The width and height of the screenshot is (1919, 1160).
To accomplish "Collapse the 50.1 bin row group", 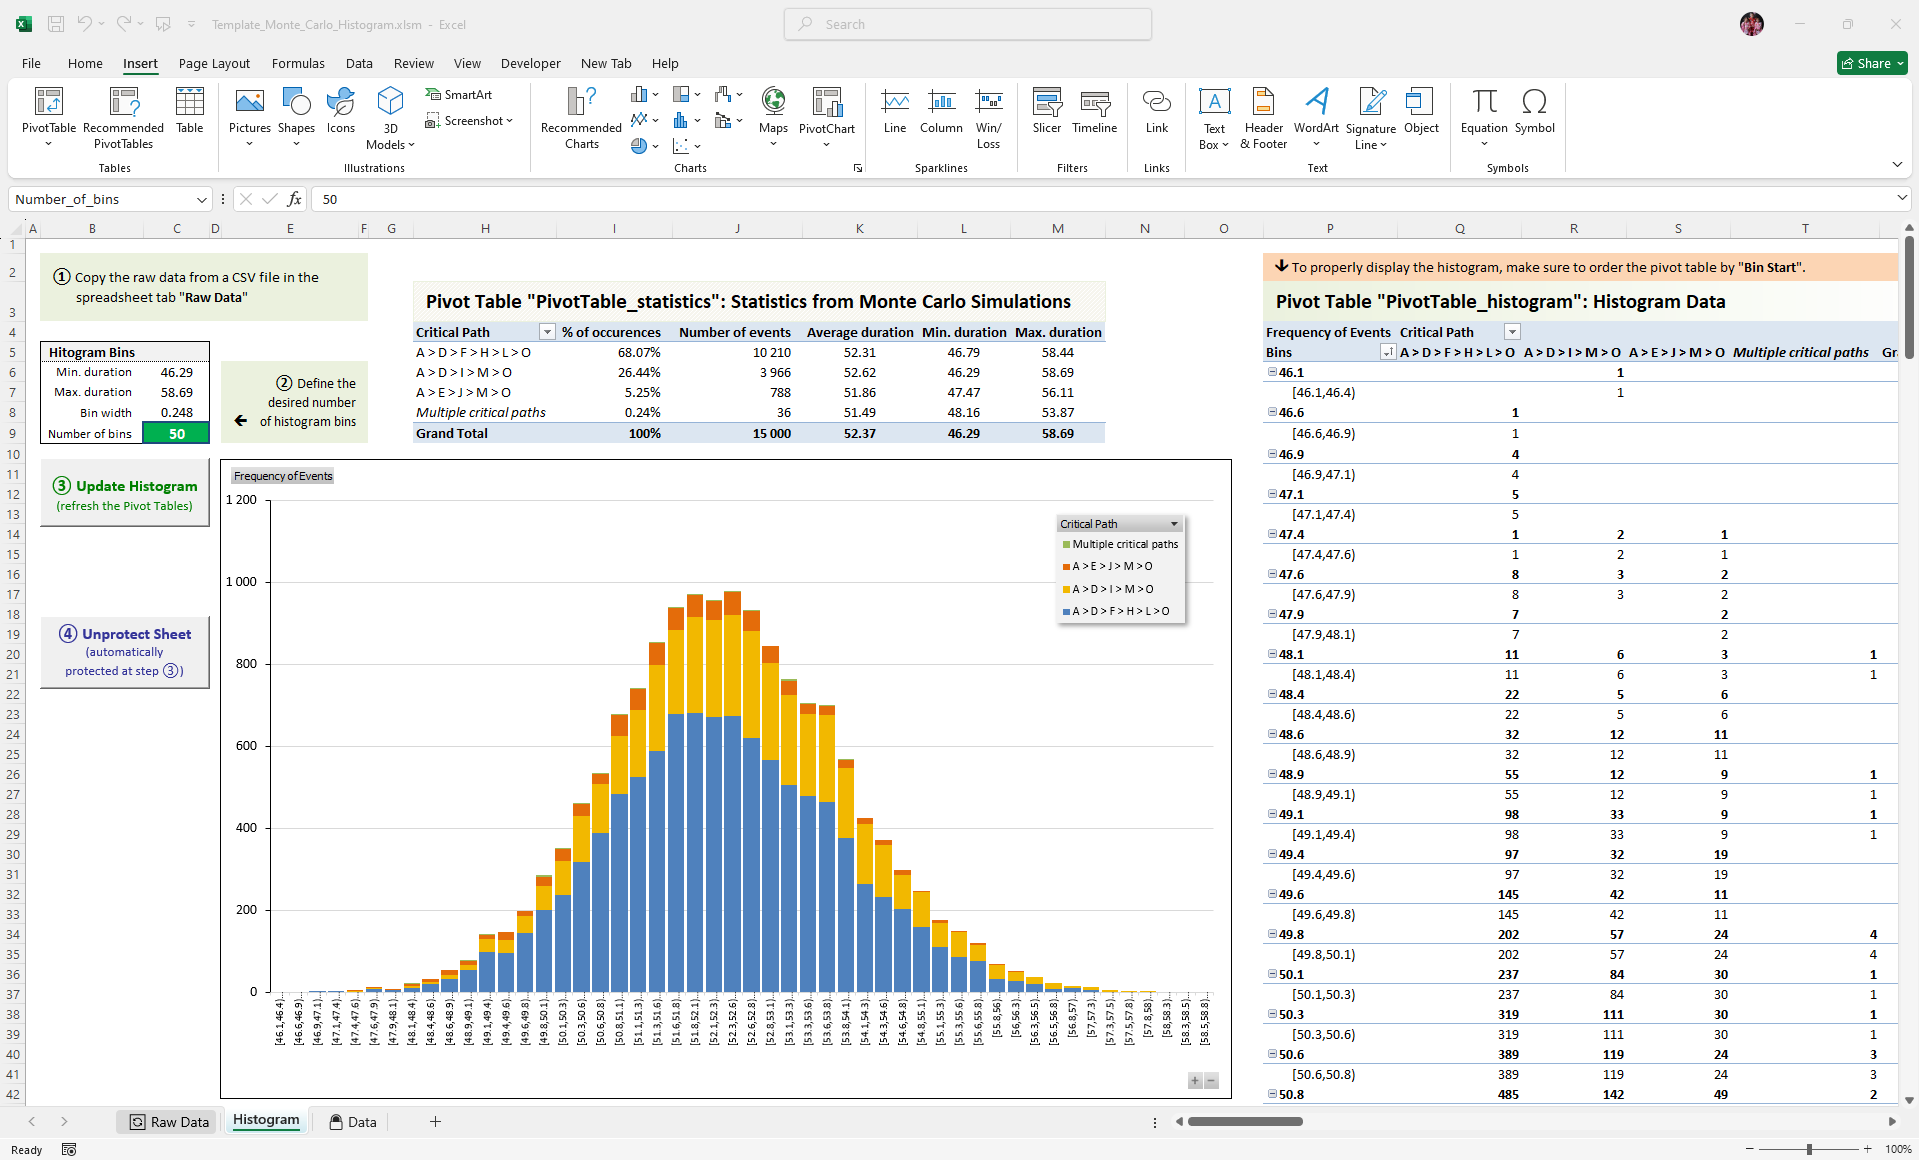I will click(1272, 974).
